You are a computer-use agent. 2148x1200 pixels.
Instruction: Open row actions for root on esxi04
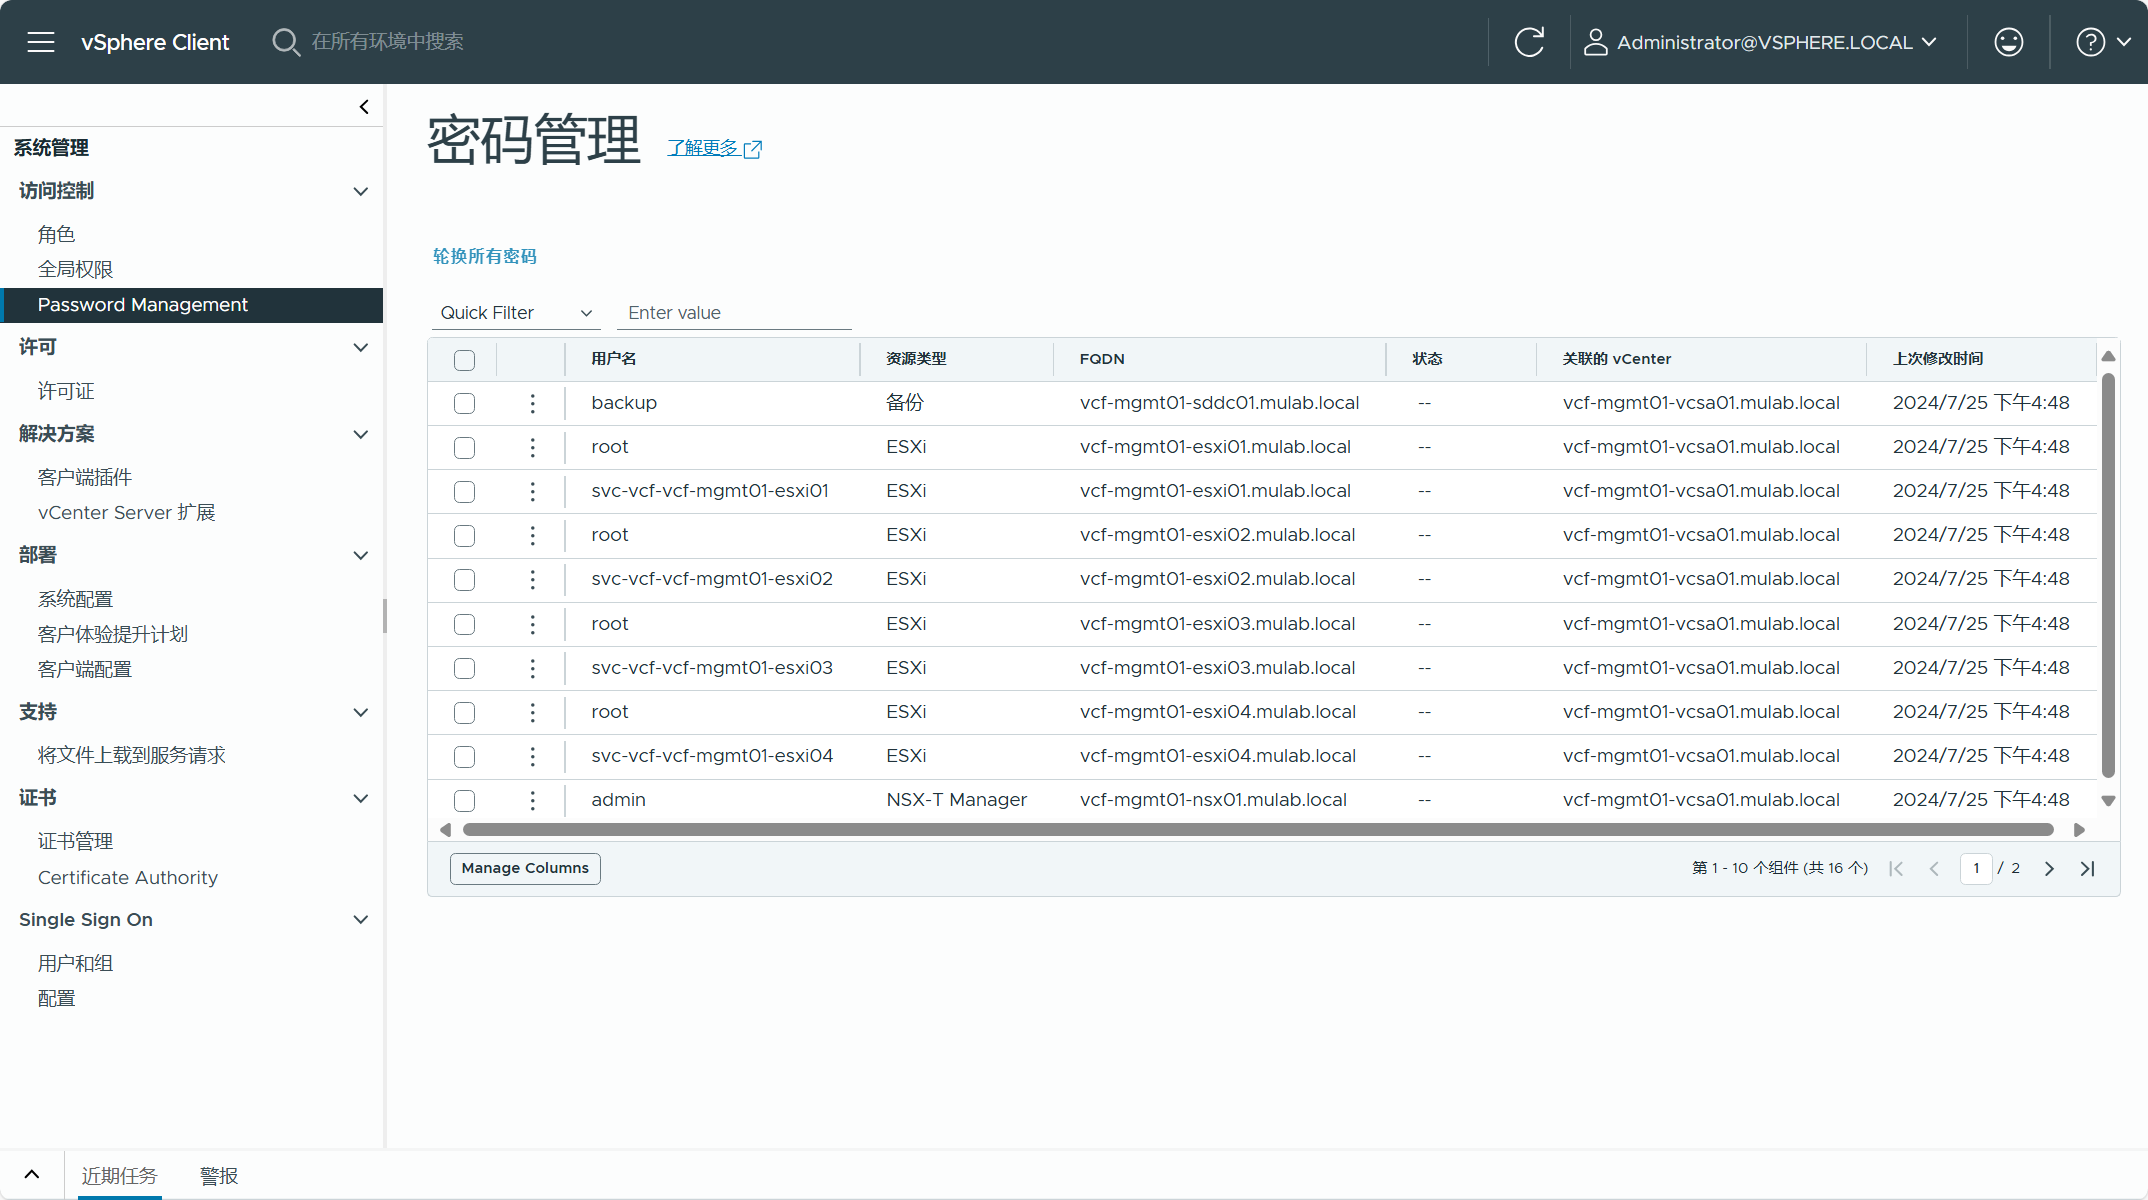coord(532,712)
